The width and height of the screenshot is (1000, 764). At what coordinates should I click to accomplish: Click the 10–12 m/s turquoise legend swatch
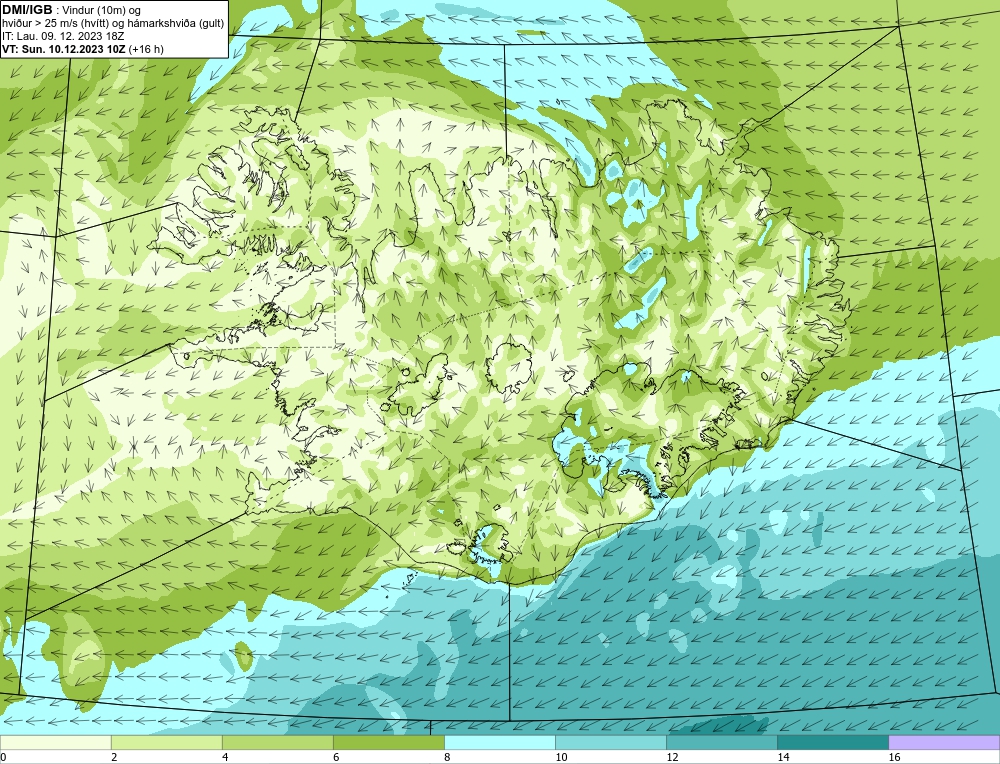[610, 742]
